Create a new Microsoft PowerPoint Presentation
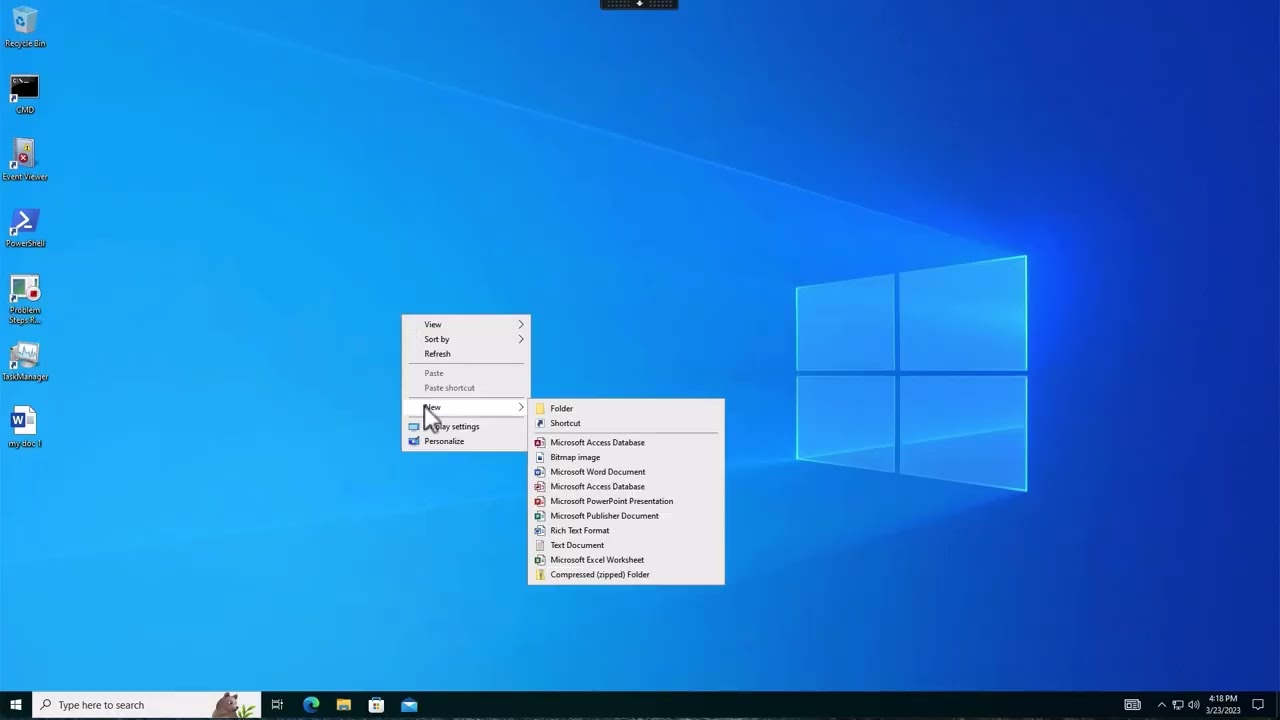This screenshot has height=720, width=1280. coord(626,501)
